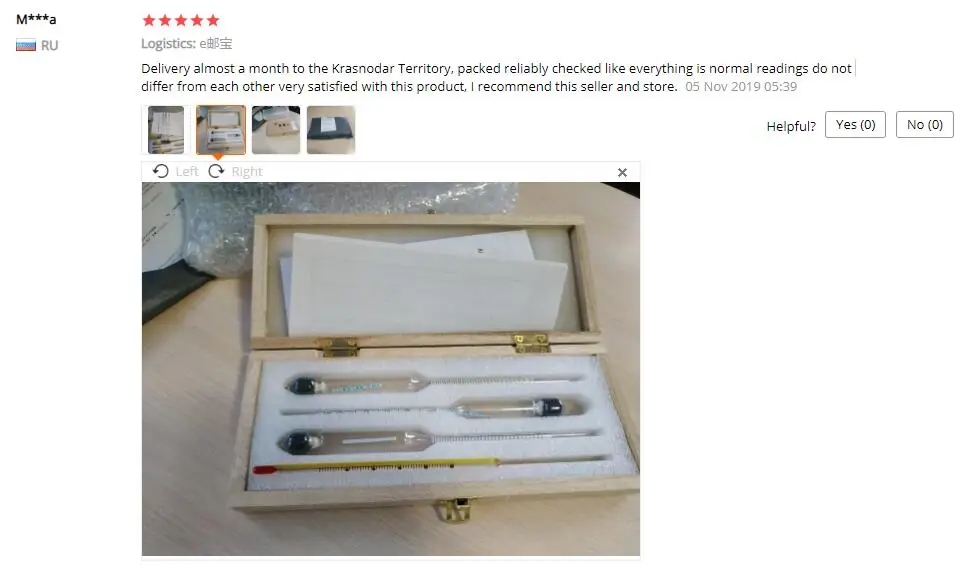Click the review date 05 Nov 2019

(x=741, y=87)
